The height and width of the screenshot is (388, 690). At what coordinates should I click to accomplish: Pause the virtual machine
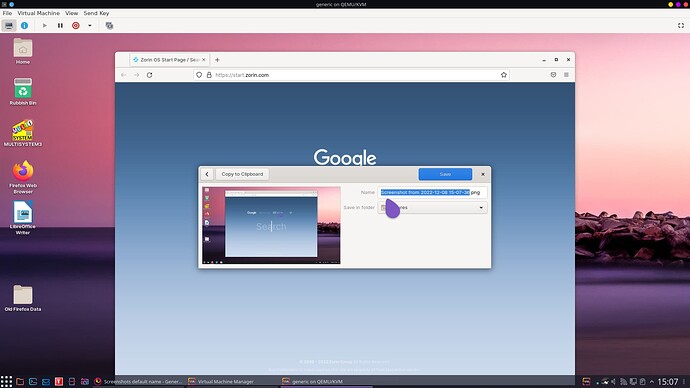(60, 26)
